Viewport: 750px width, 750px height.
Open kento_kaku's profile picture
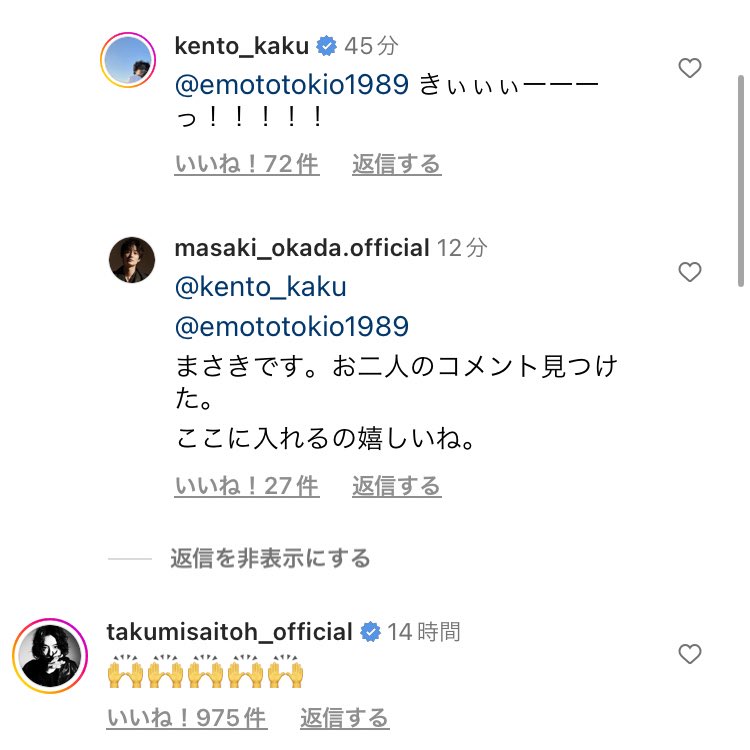pyautogui.click(x=131, y=59)
